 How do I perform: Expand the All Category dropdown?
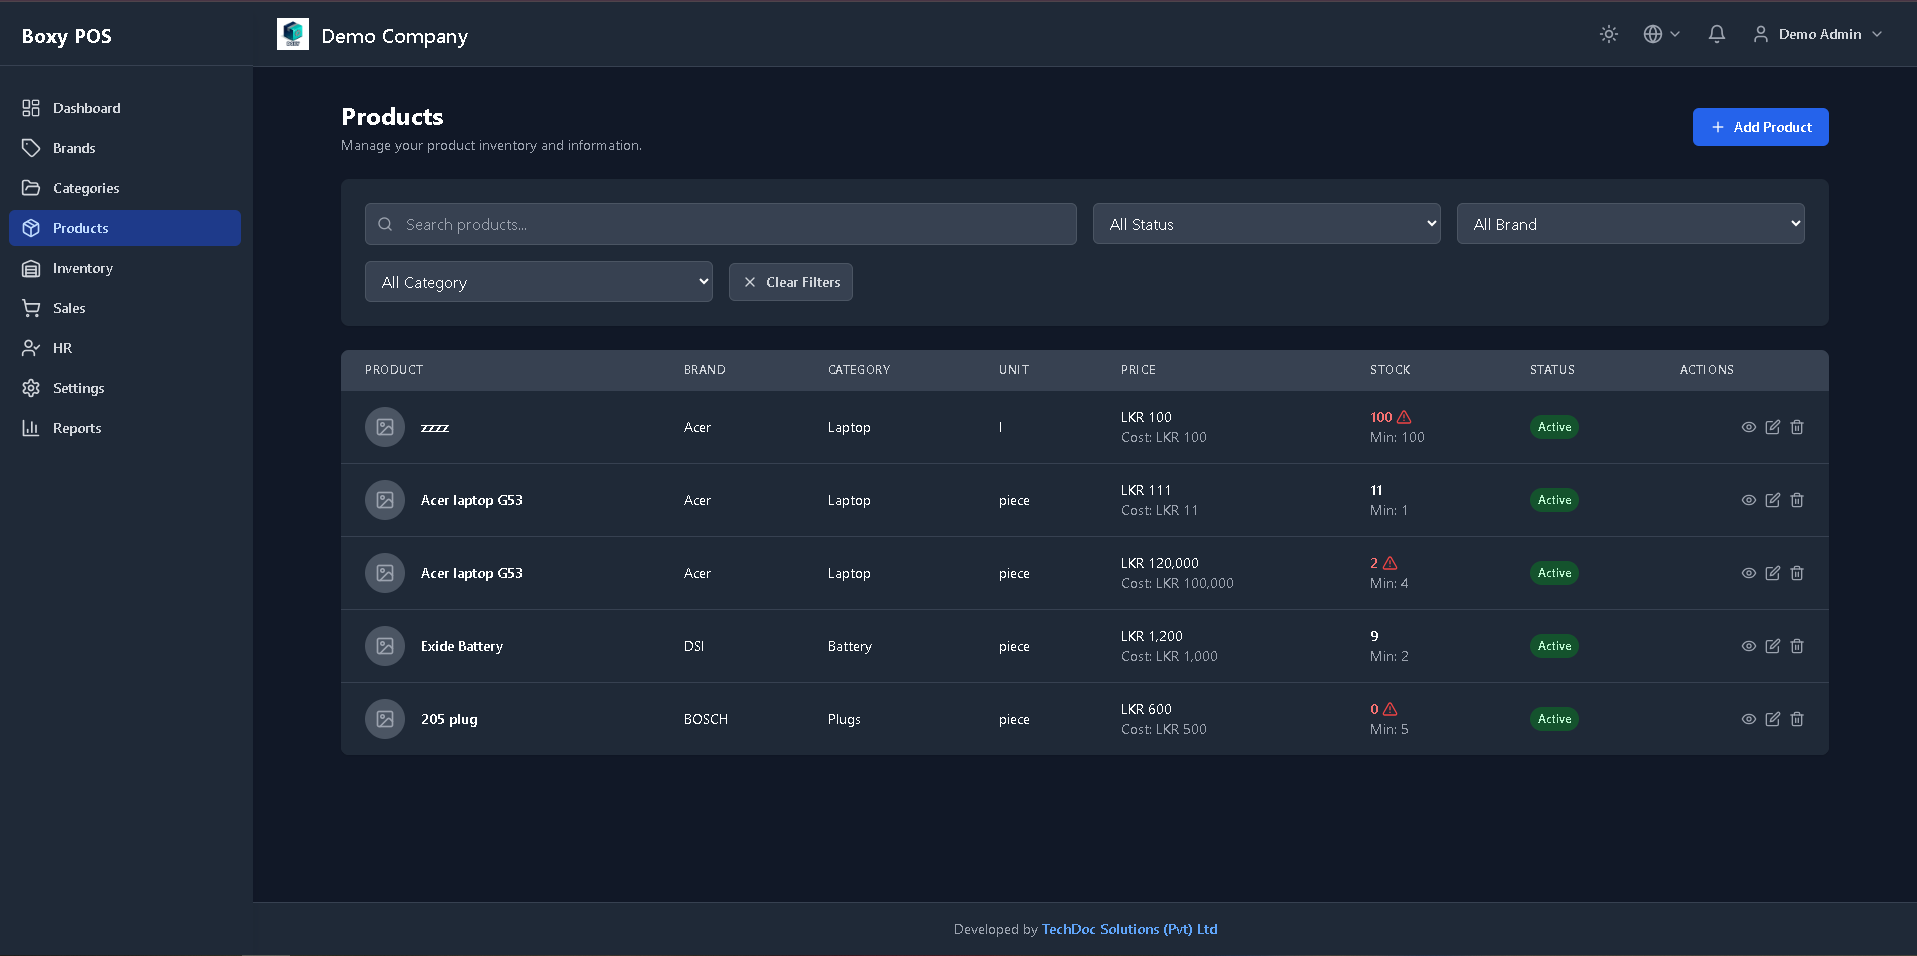[539, 282]
